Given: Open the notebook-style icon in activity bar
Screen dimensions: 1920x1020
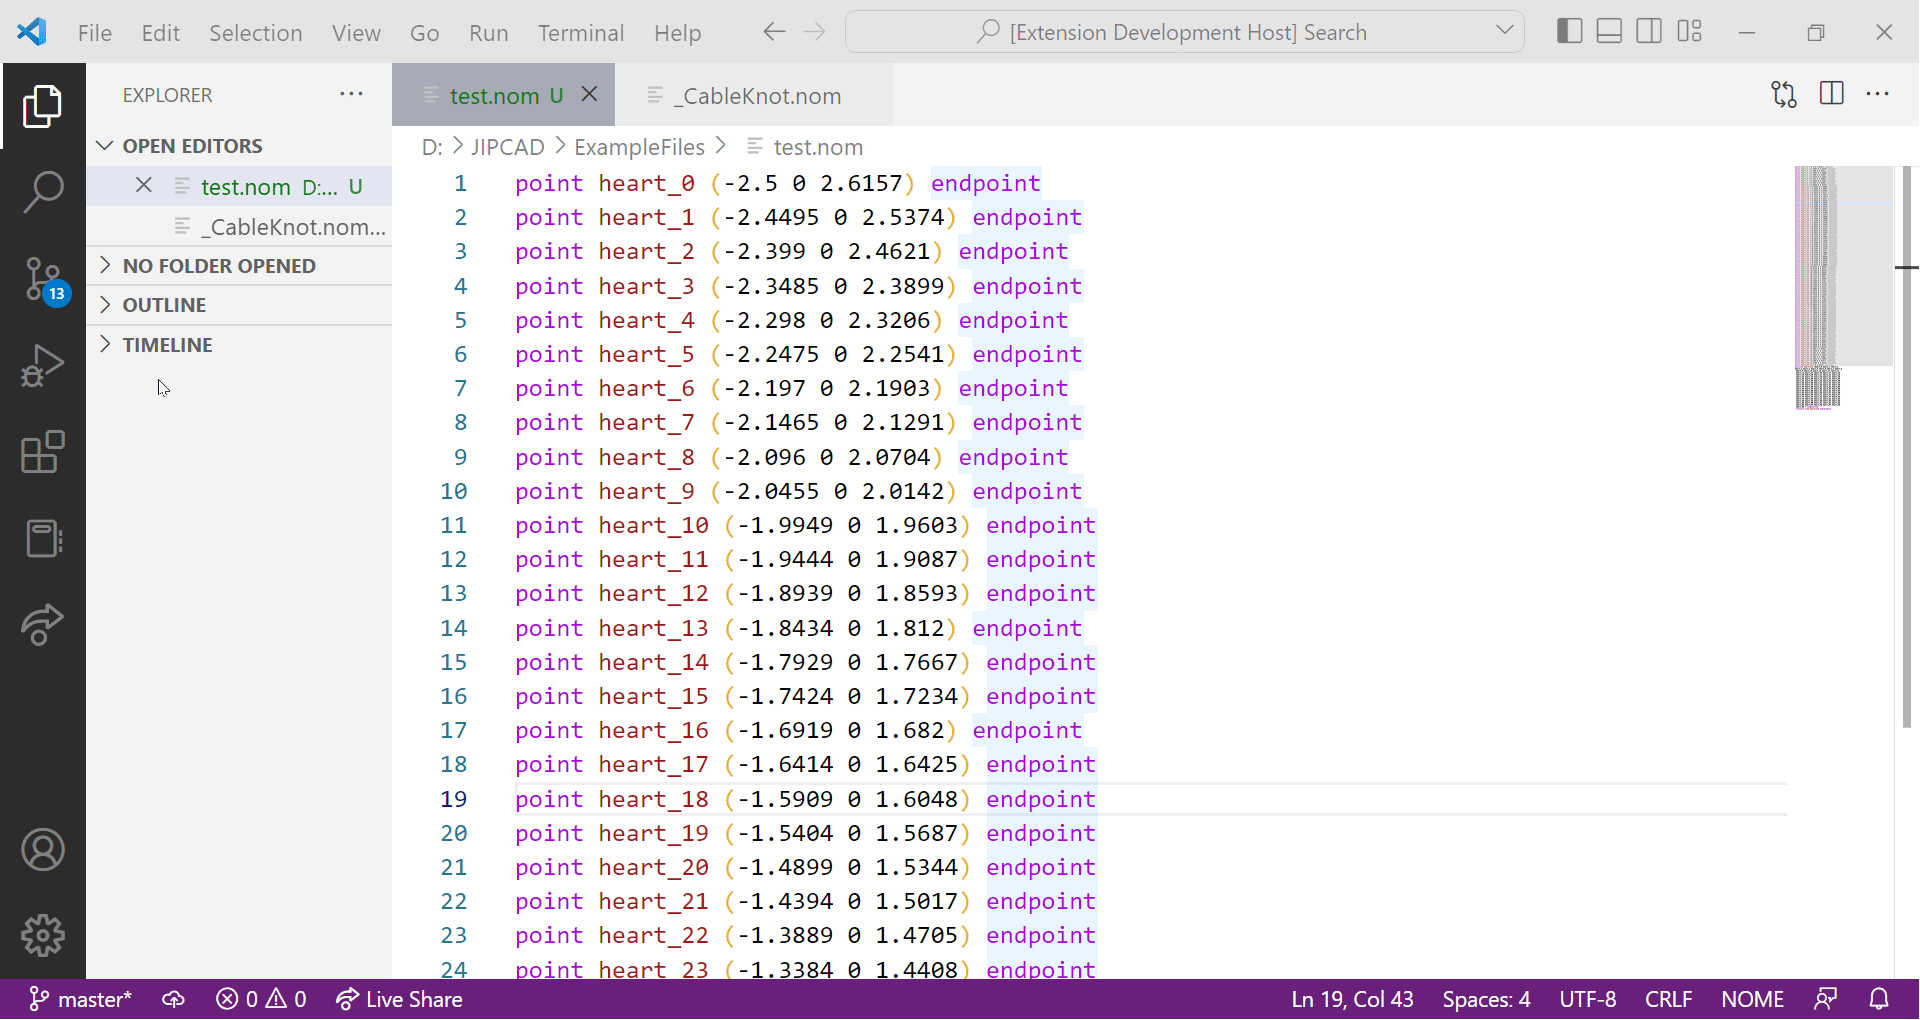Looking at the screenshot, I should (x=42, y=539).
